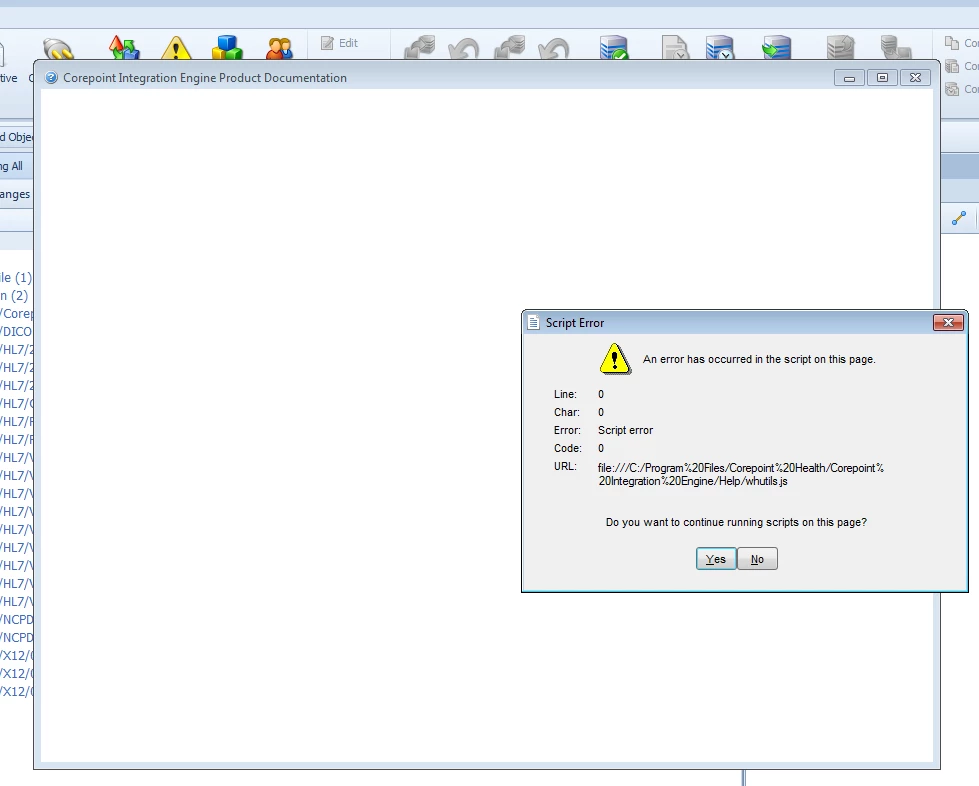
Task: Click the database with green arrow icon
Action: (x=777, y=48)
